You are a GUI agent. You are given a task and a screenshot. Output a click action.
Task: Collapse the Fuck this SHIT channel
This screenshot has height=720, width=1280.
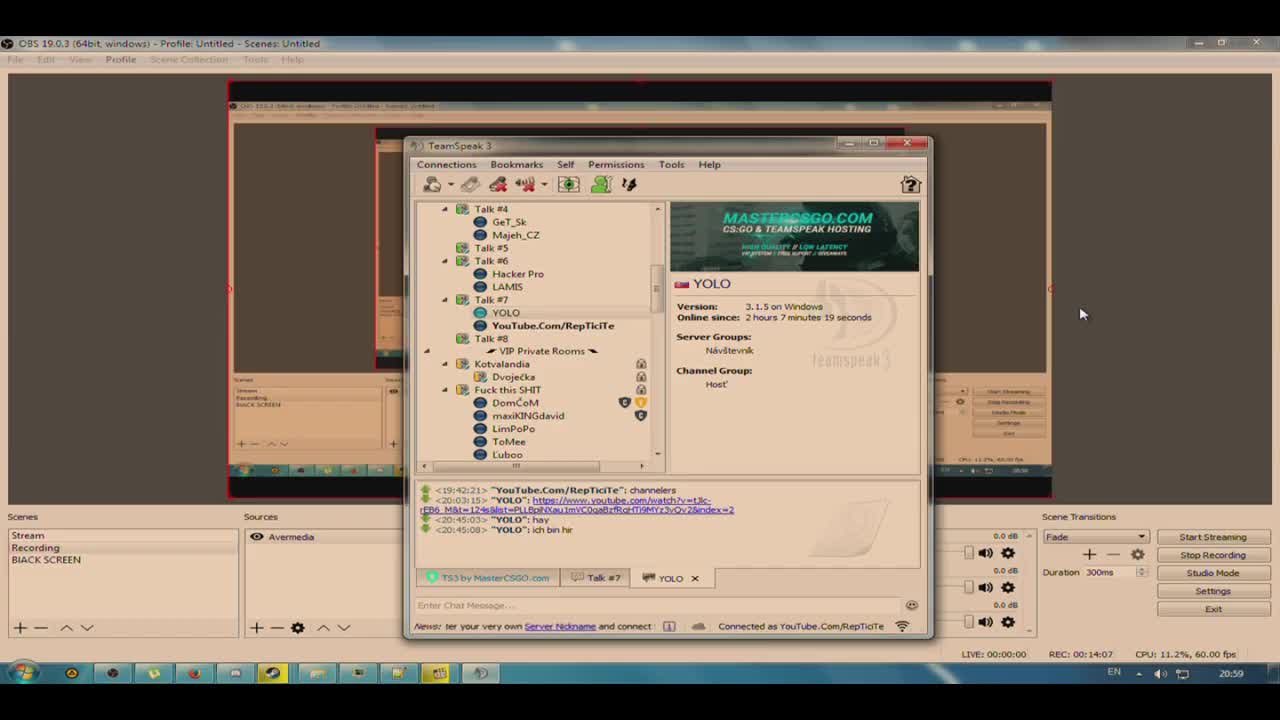click(x=445, y=390)
